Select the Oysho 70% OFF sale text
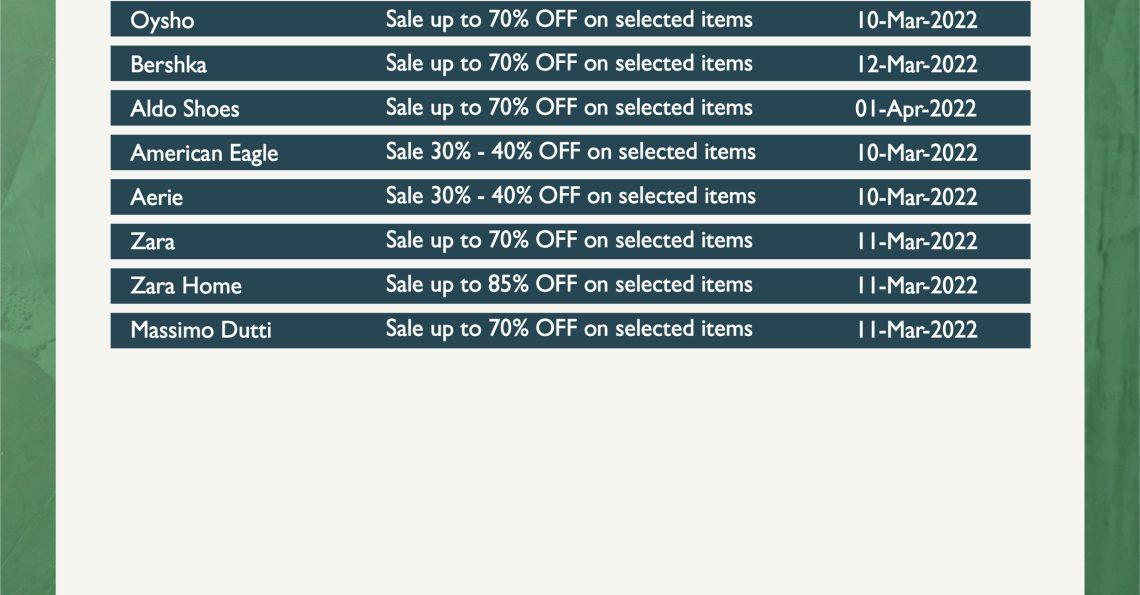Viewport: 1140px width, 595px height. (569, 20)
